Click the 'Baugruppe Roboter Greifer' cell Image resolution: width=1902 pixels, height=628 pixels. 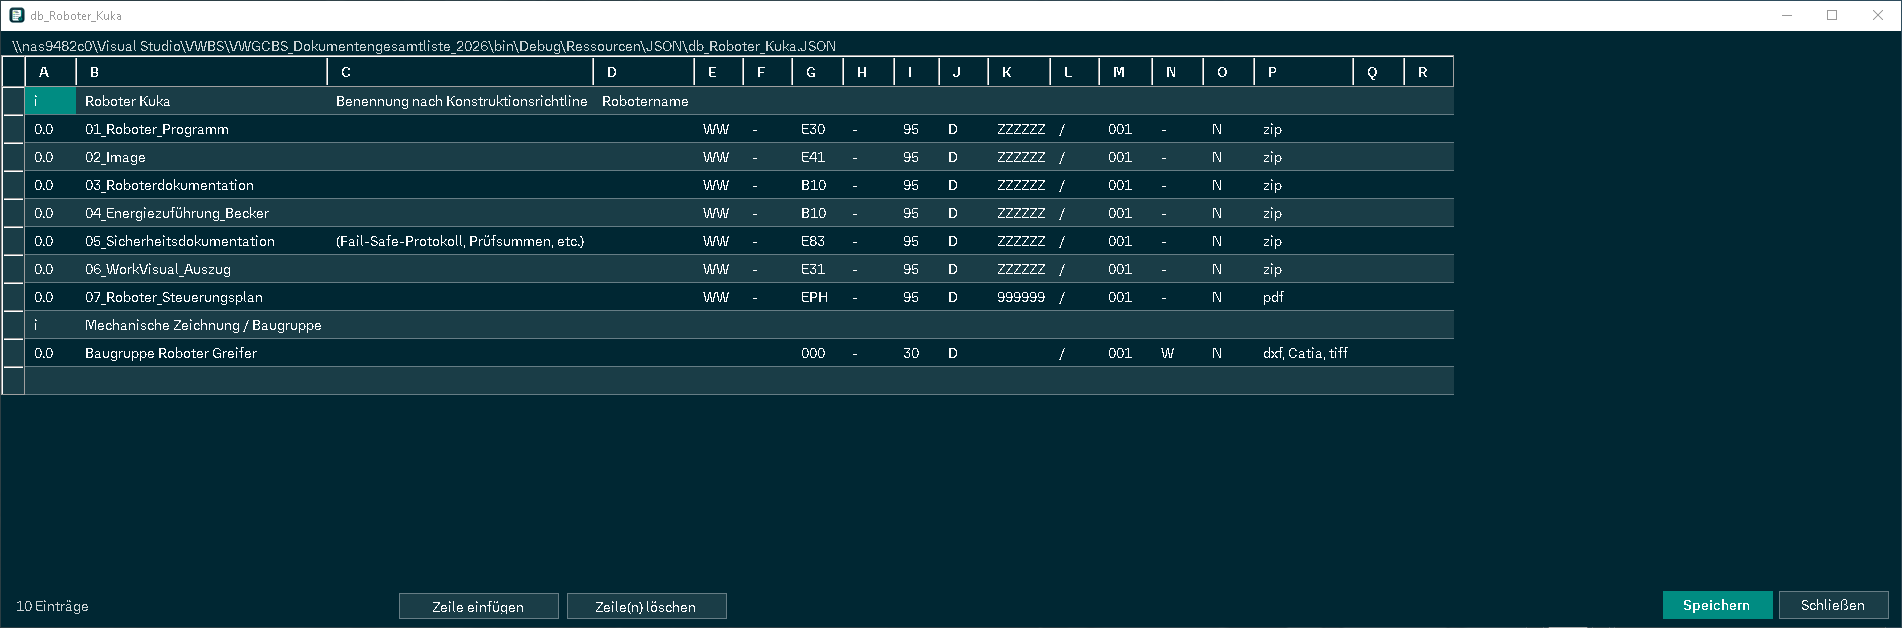point(201,353)
